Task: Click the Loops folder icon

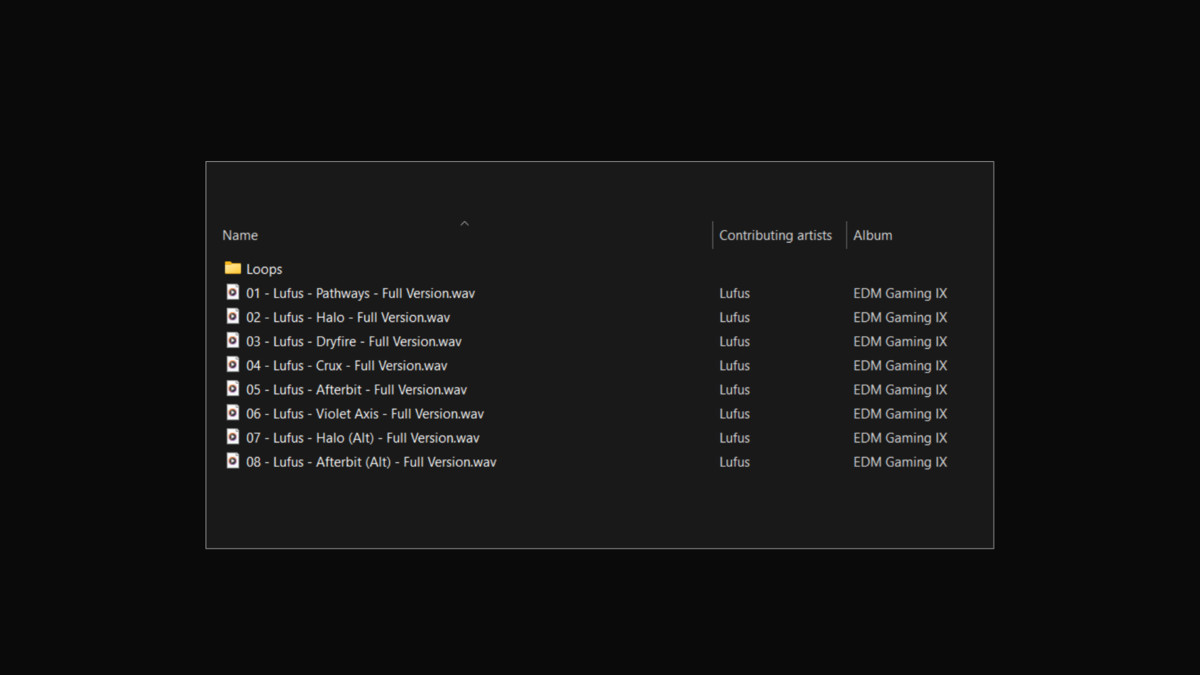Action: 233,268
